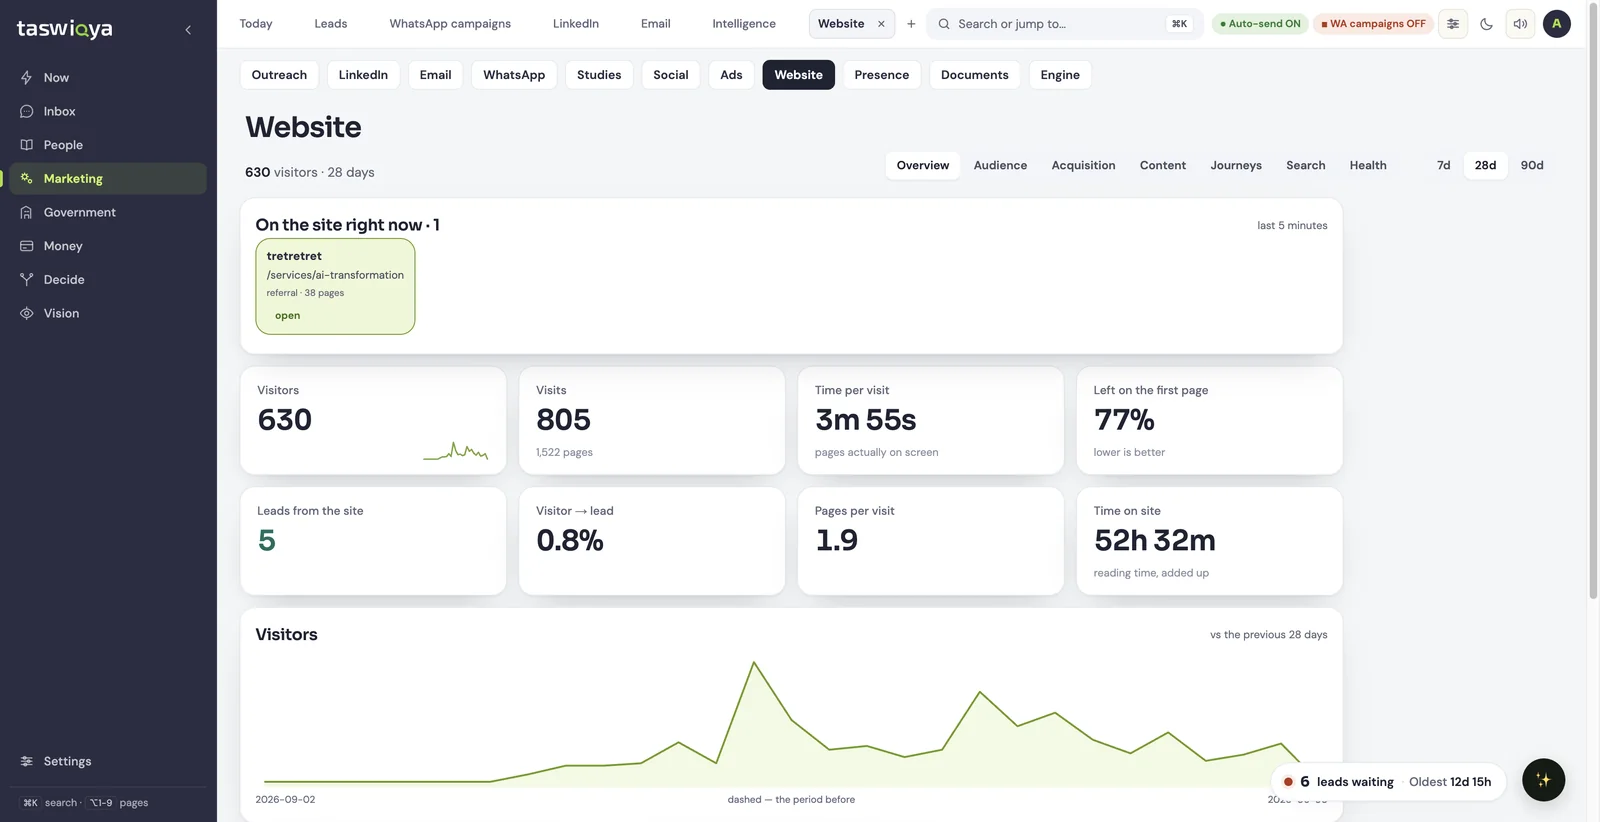Collapse the sidebar with the chevron arrow
The width and height of the screenshot is (1600, 822).
(188, 30)
